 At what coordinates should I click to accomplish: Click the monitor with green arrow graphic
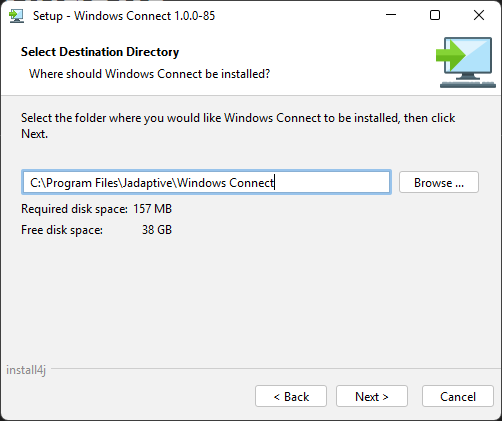466,63
